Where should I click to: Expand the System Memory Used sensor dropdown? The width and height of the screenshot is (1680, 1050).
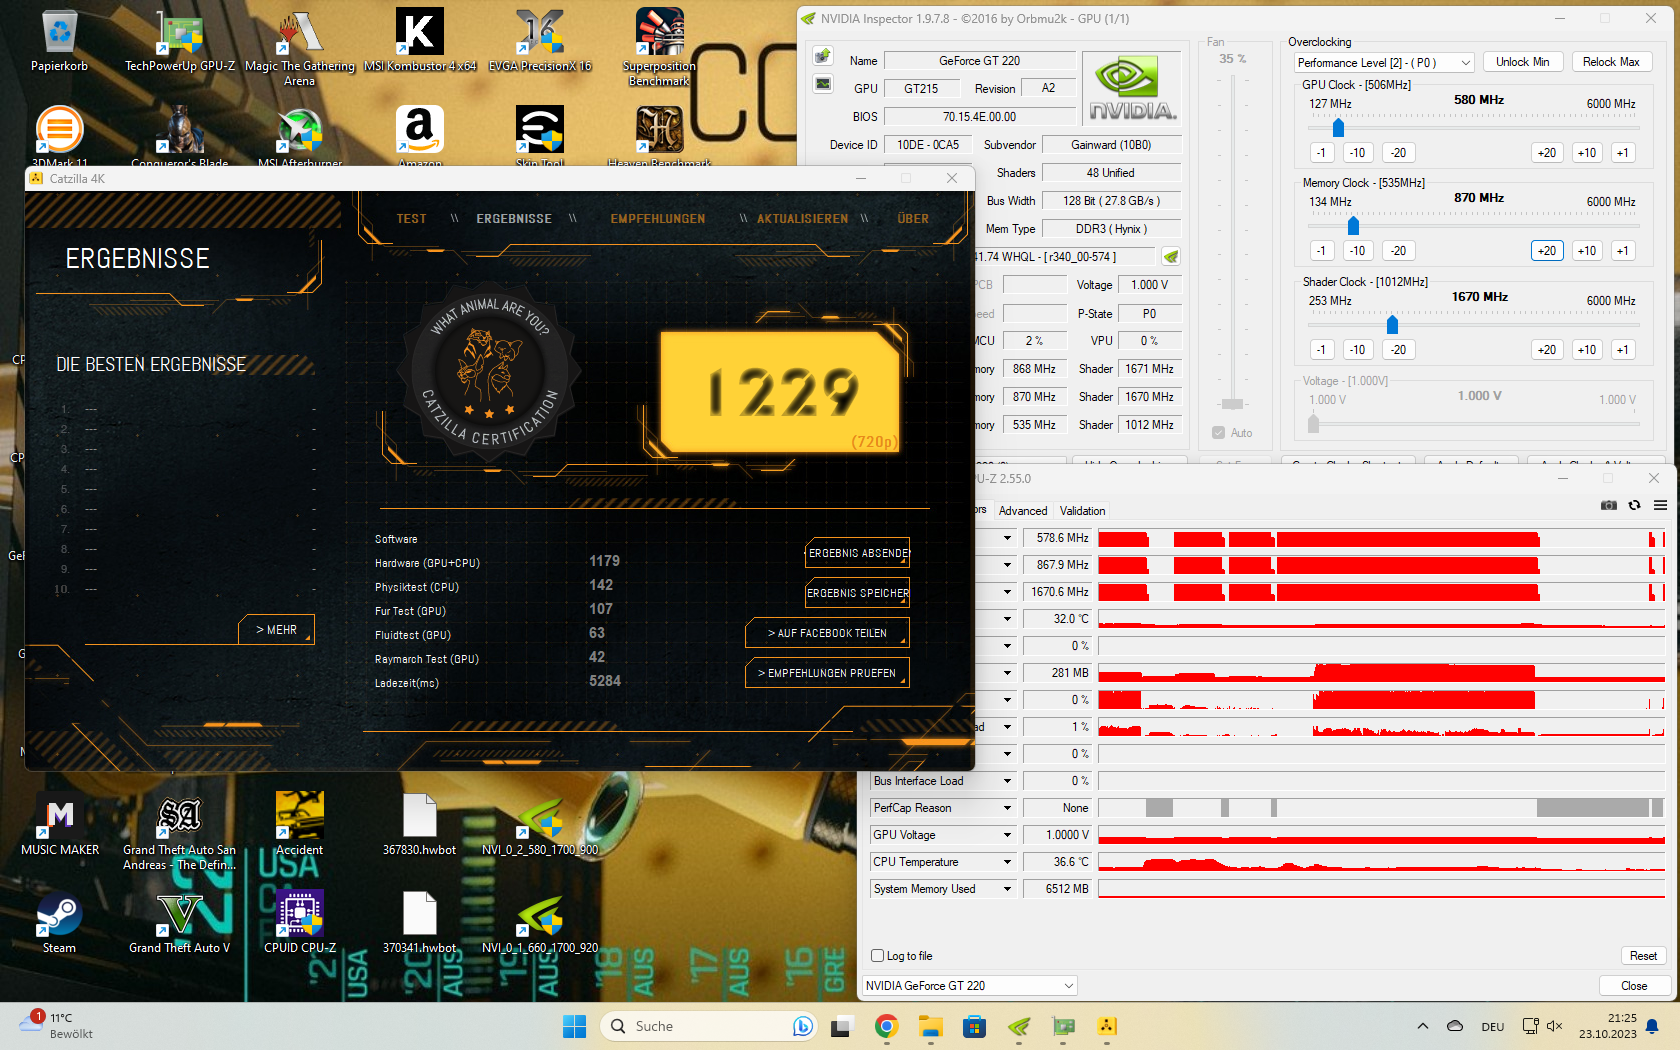(1007, 889)
